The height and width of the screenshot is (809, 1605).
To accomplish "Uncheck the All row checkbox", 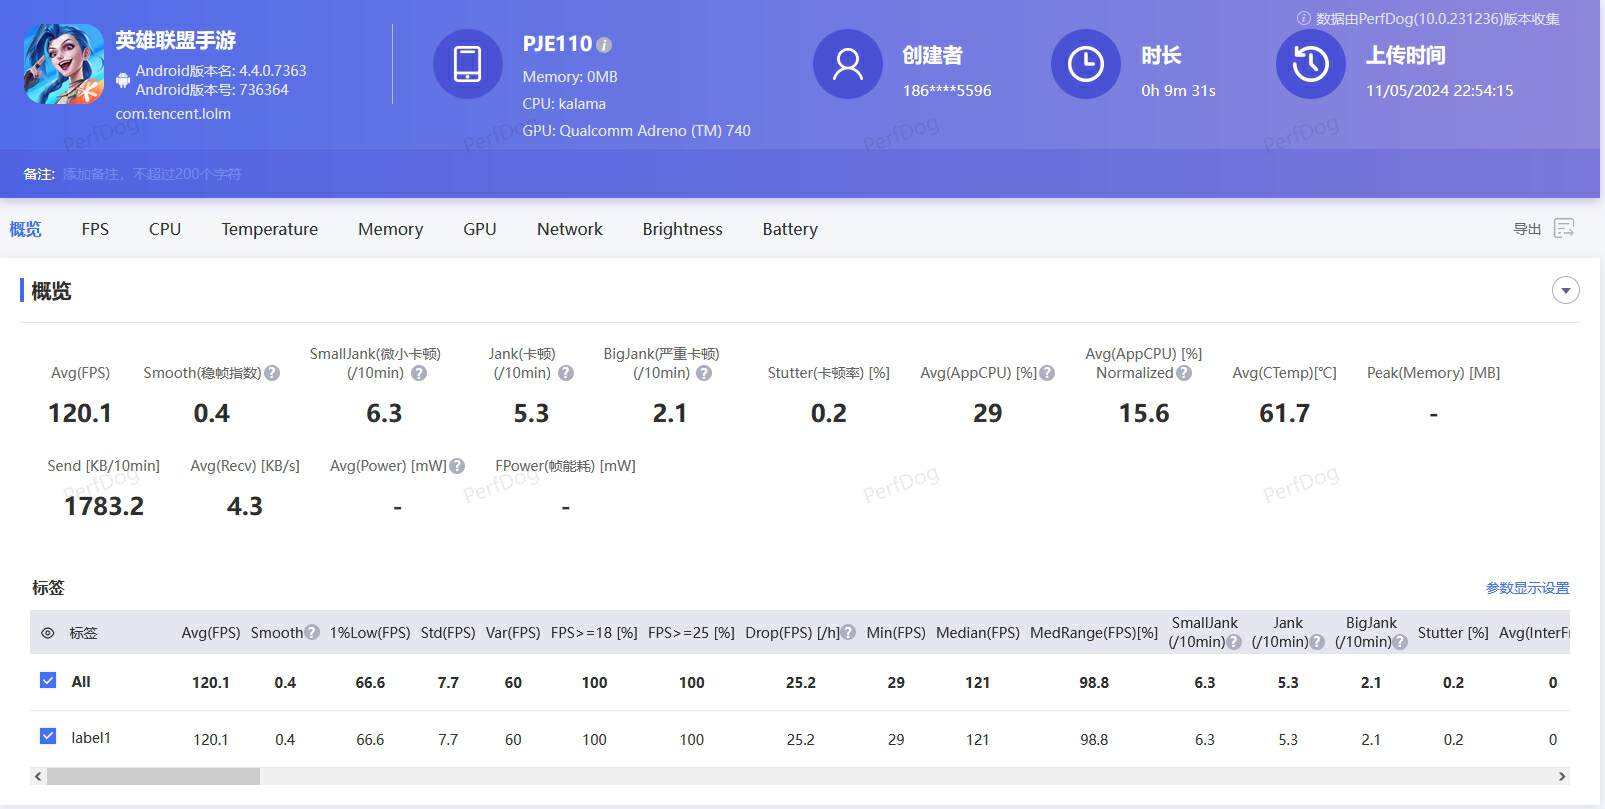I will (48, 681).
